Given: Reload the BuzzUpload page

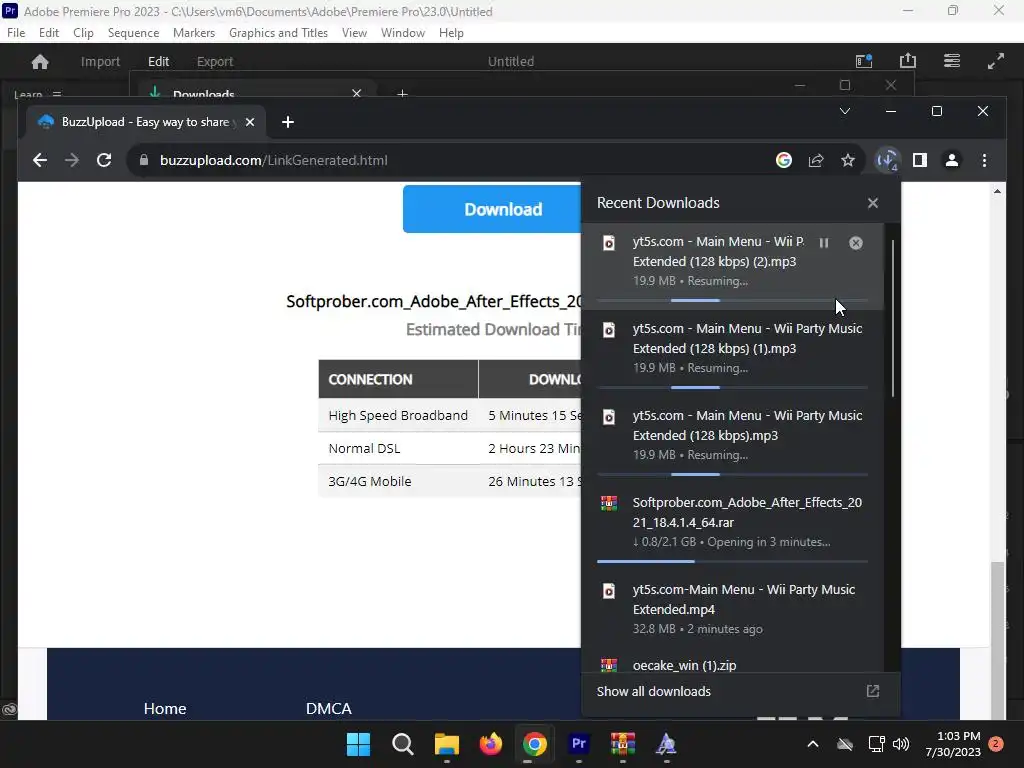Looking at the screenshot, I should pyautogui.click(x=104, y=160).
